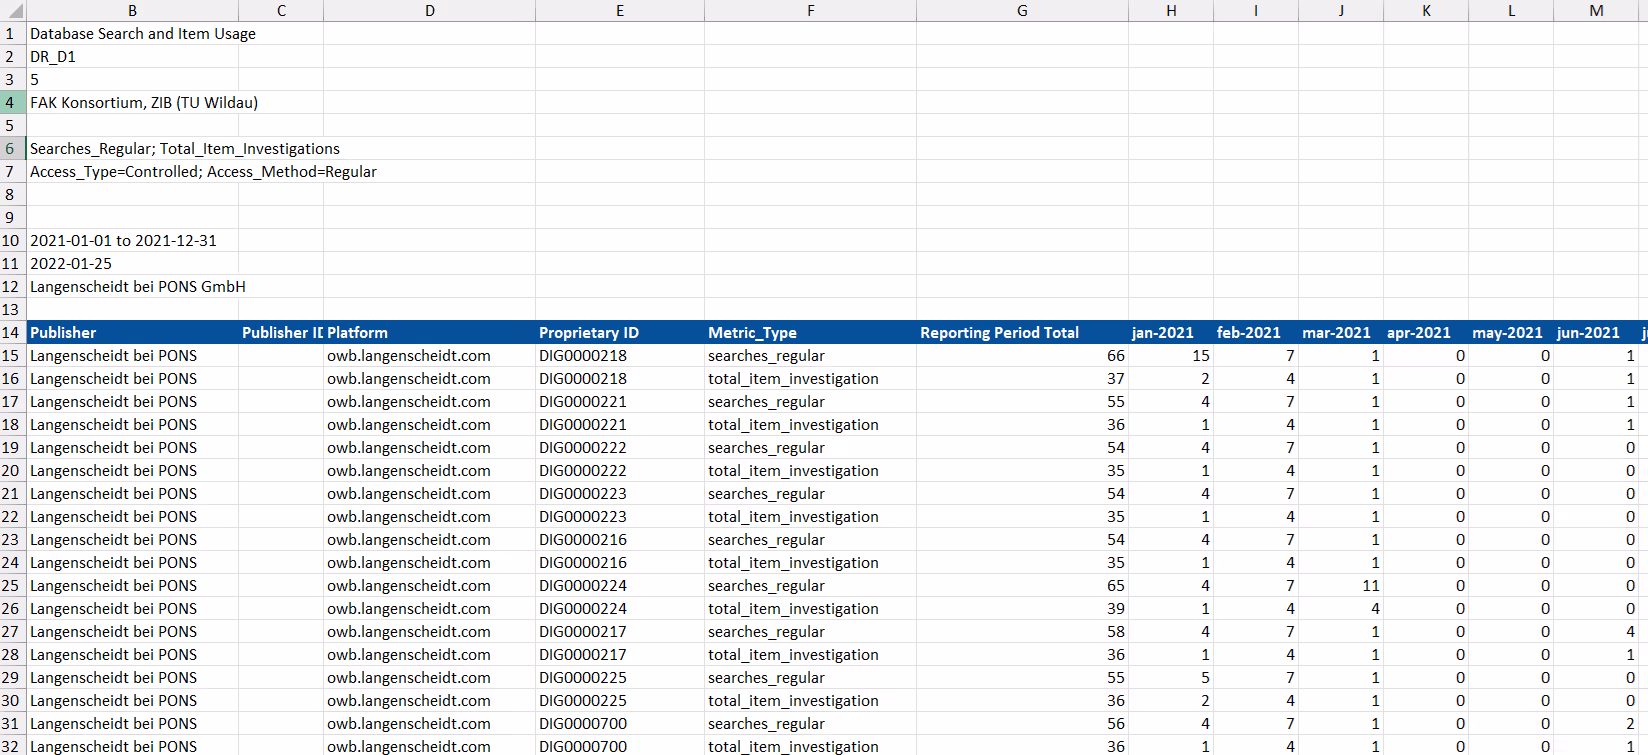Click the 'Publisher' header cell
This screenshot has width=1648, height=755.
pos(132,333)
